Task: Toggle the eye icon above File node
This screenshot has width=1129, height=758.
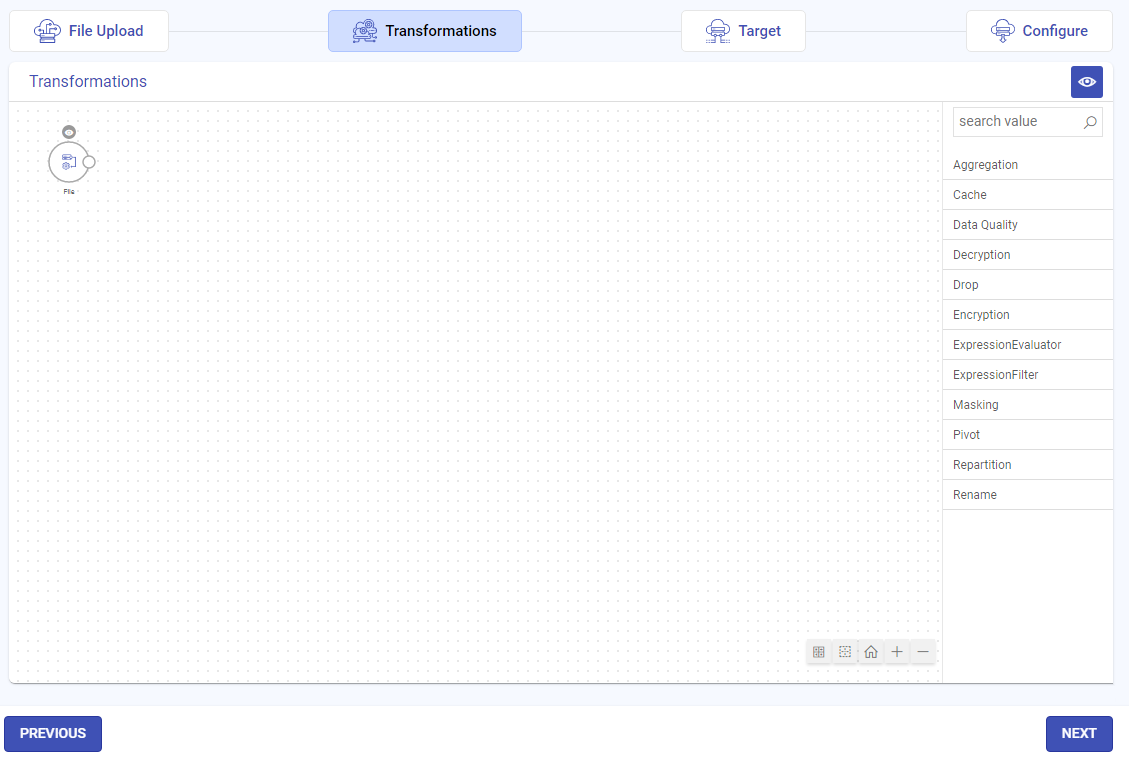Action: tap(69, 132)
